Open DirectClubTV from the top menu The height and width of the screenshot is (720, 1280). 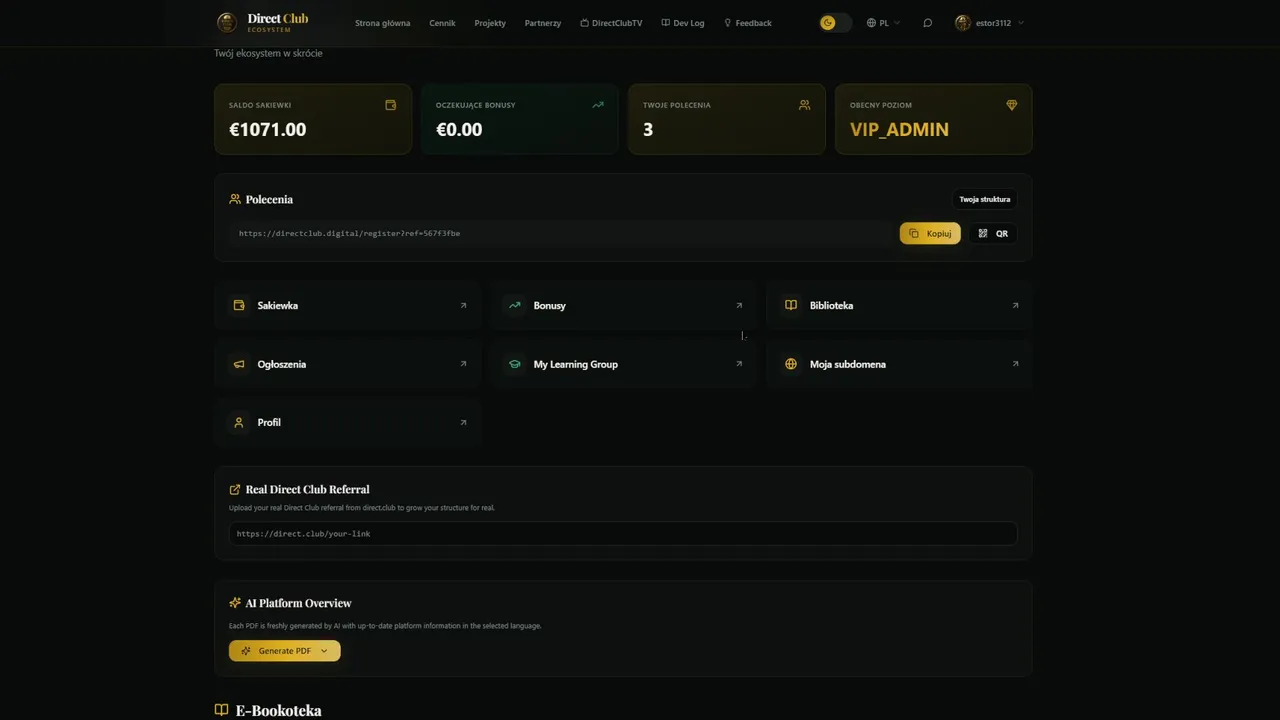(611, 23)
